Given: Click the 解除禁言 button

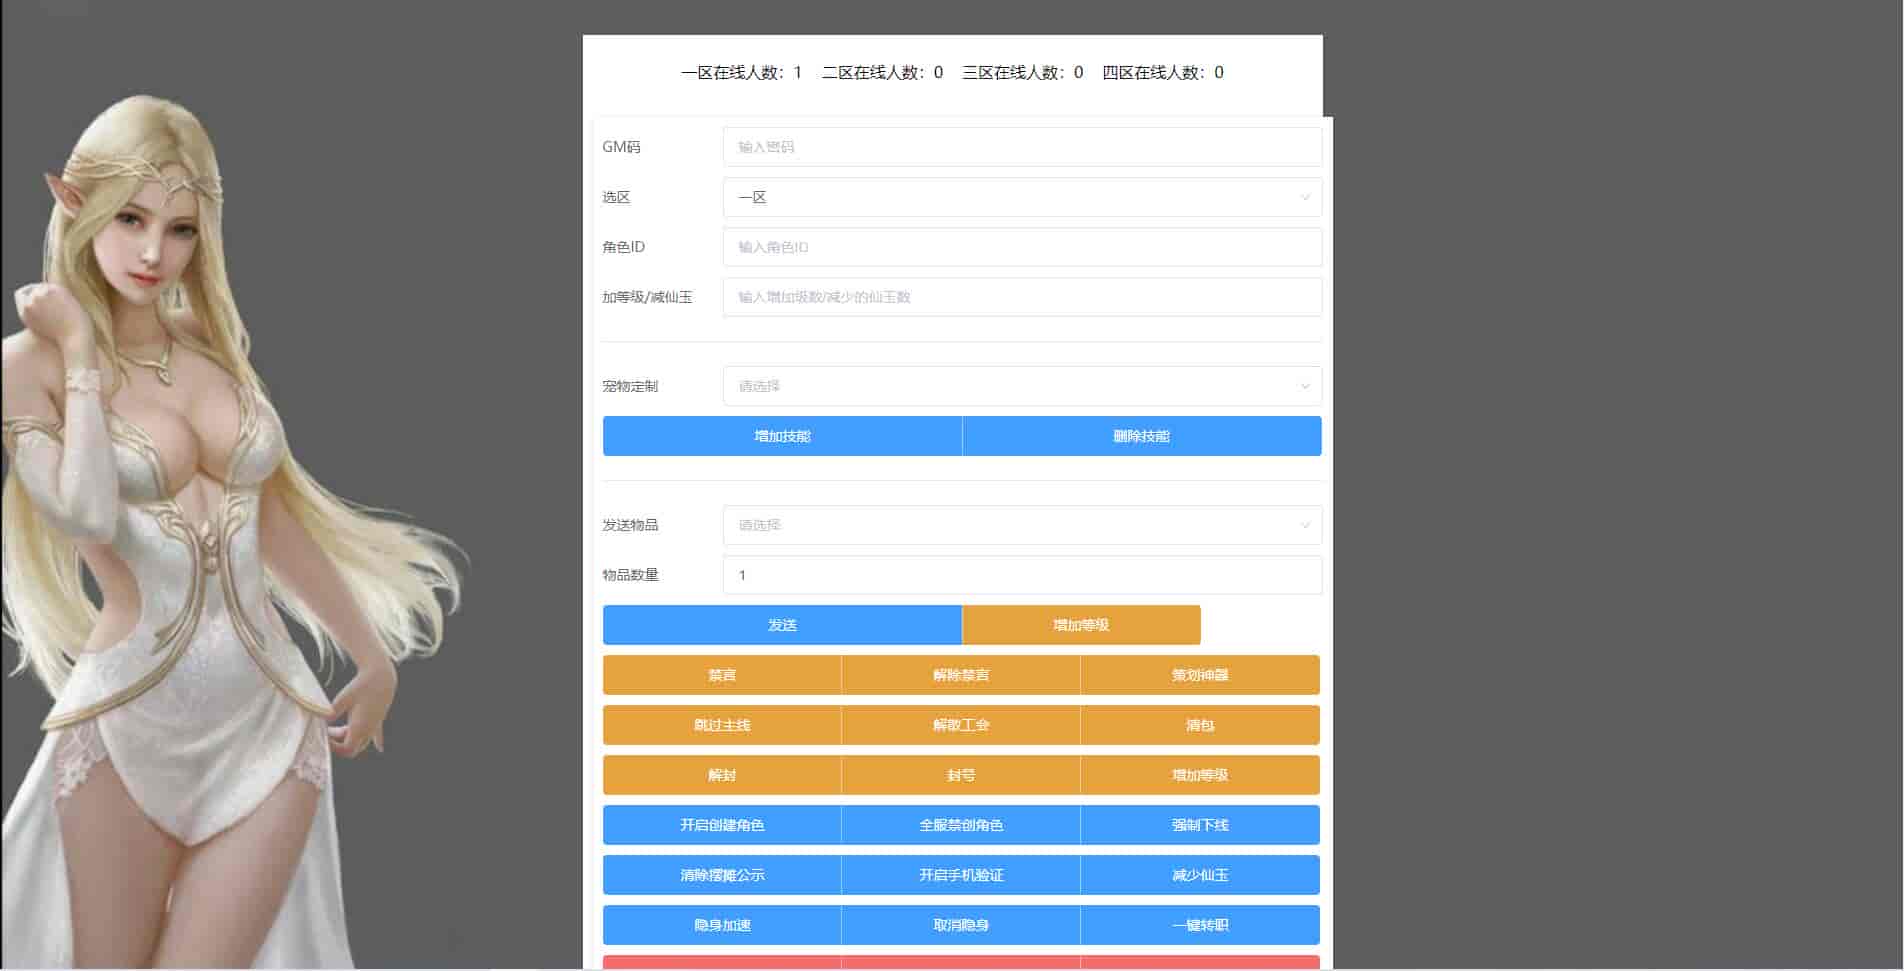Looking at the screenshot, I should point(961,675).
